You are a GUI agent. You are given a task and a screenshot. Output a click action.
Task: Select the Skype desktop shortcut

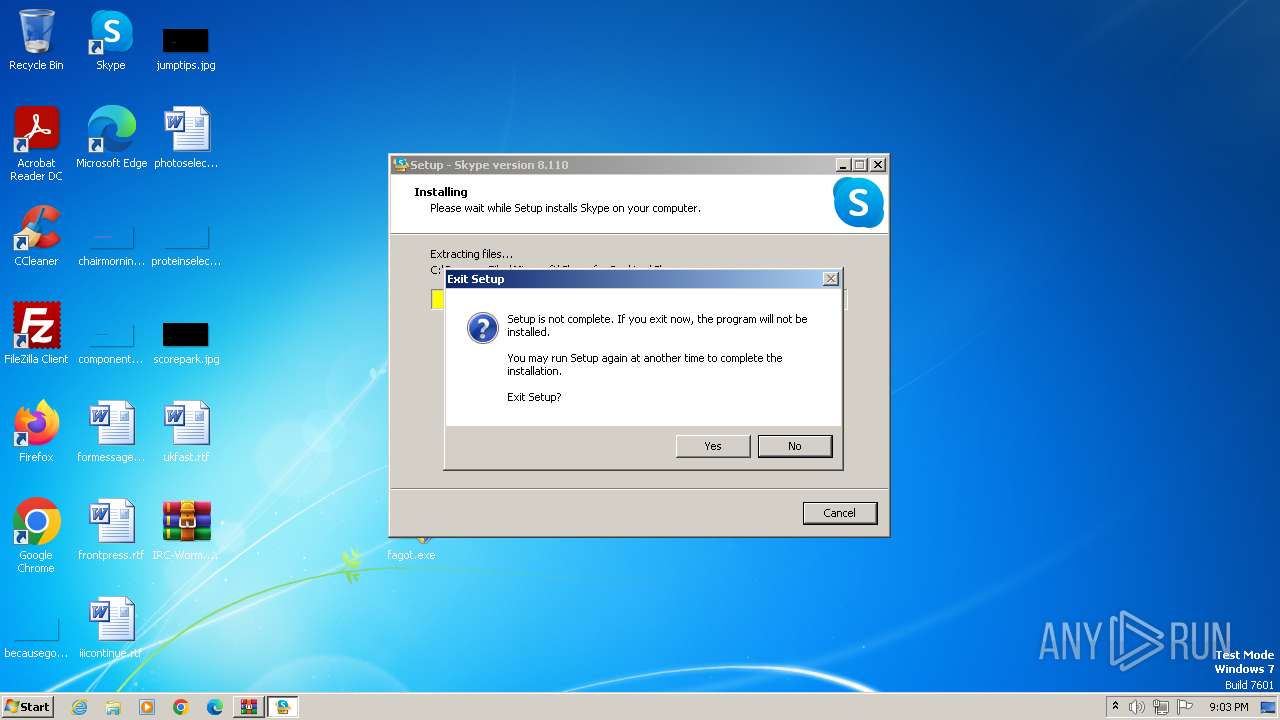(111, 40)
